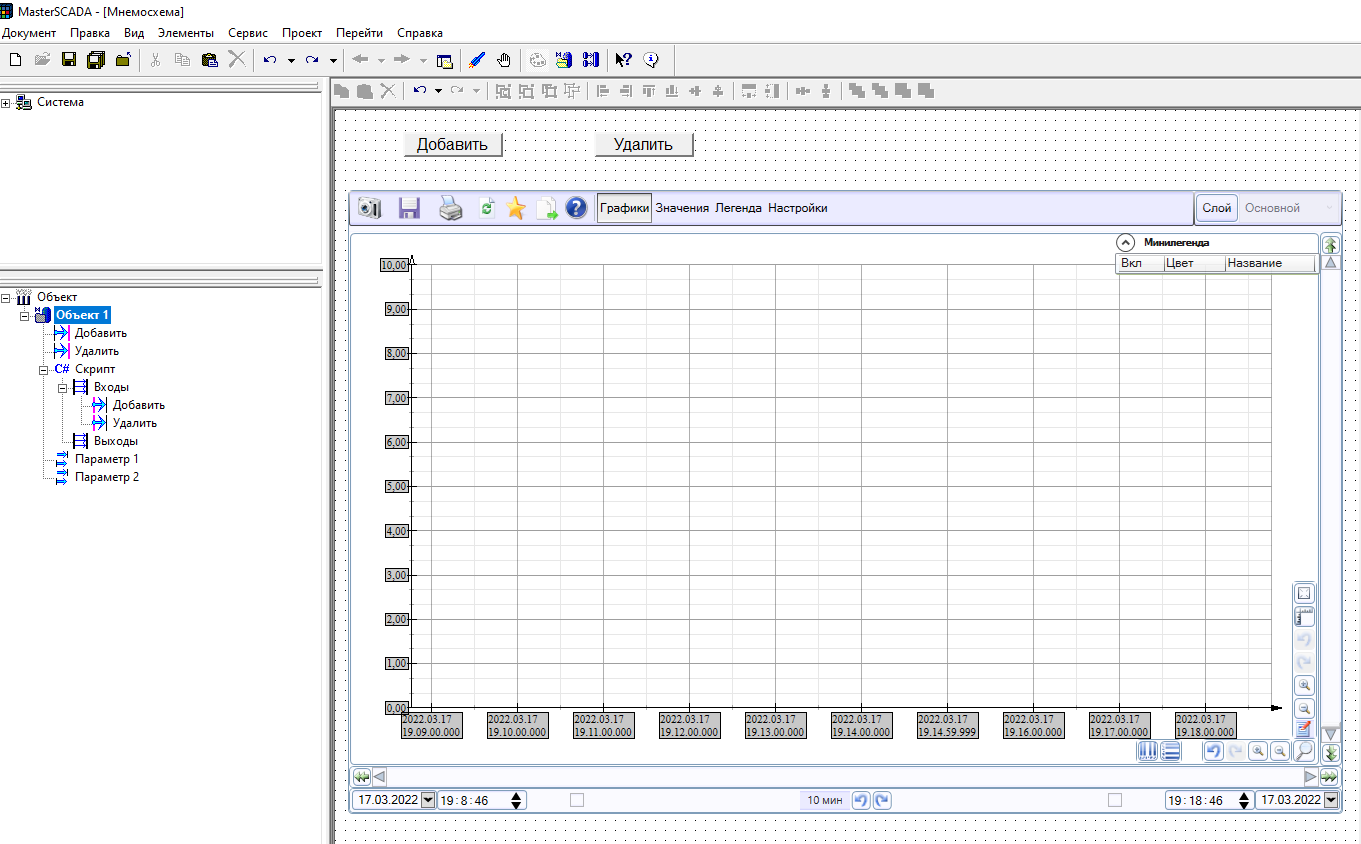Click the horizontal time scrollbar track
Image resolution: width=1361 pixels, height=844 pixels.
click(845, 776)
